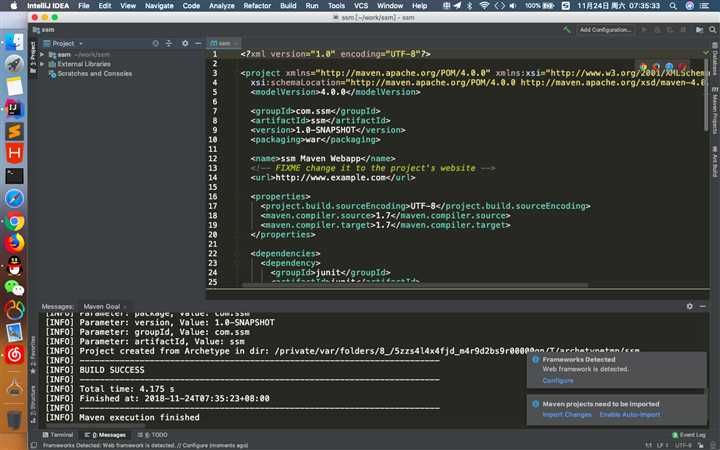This screenshot has width=720, height=450.
Task: Open the Structure tool window stripe
Action: 33,404
